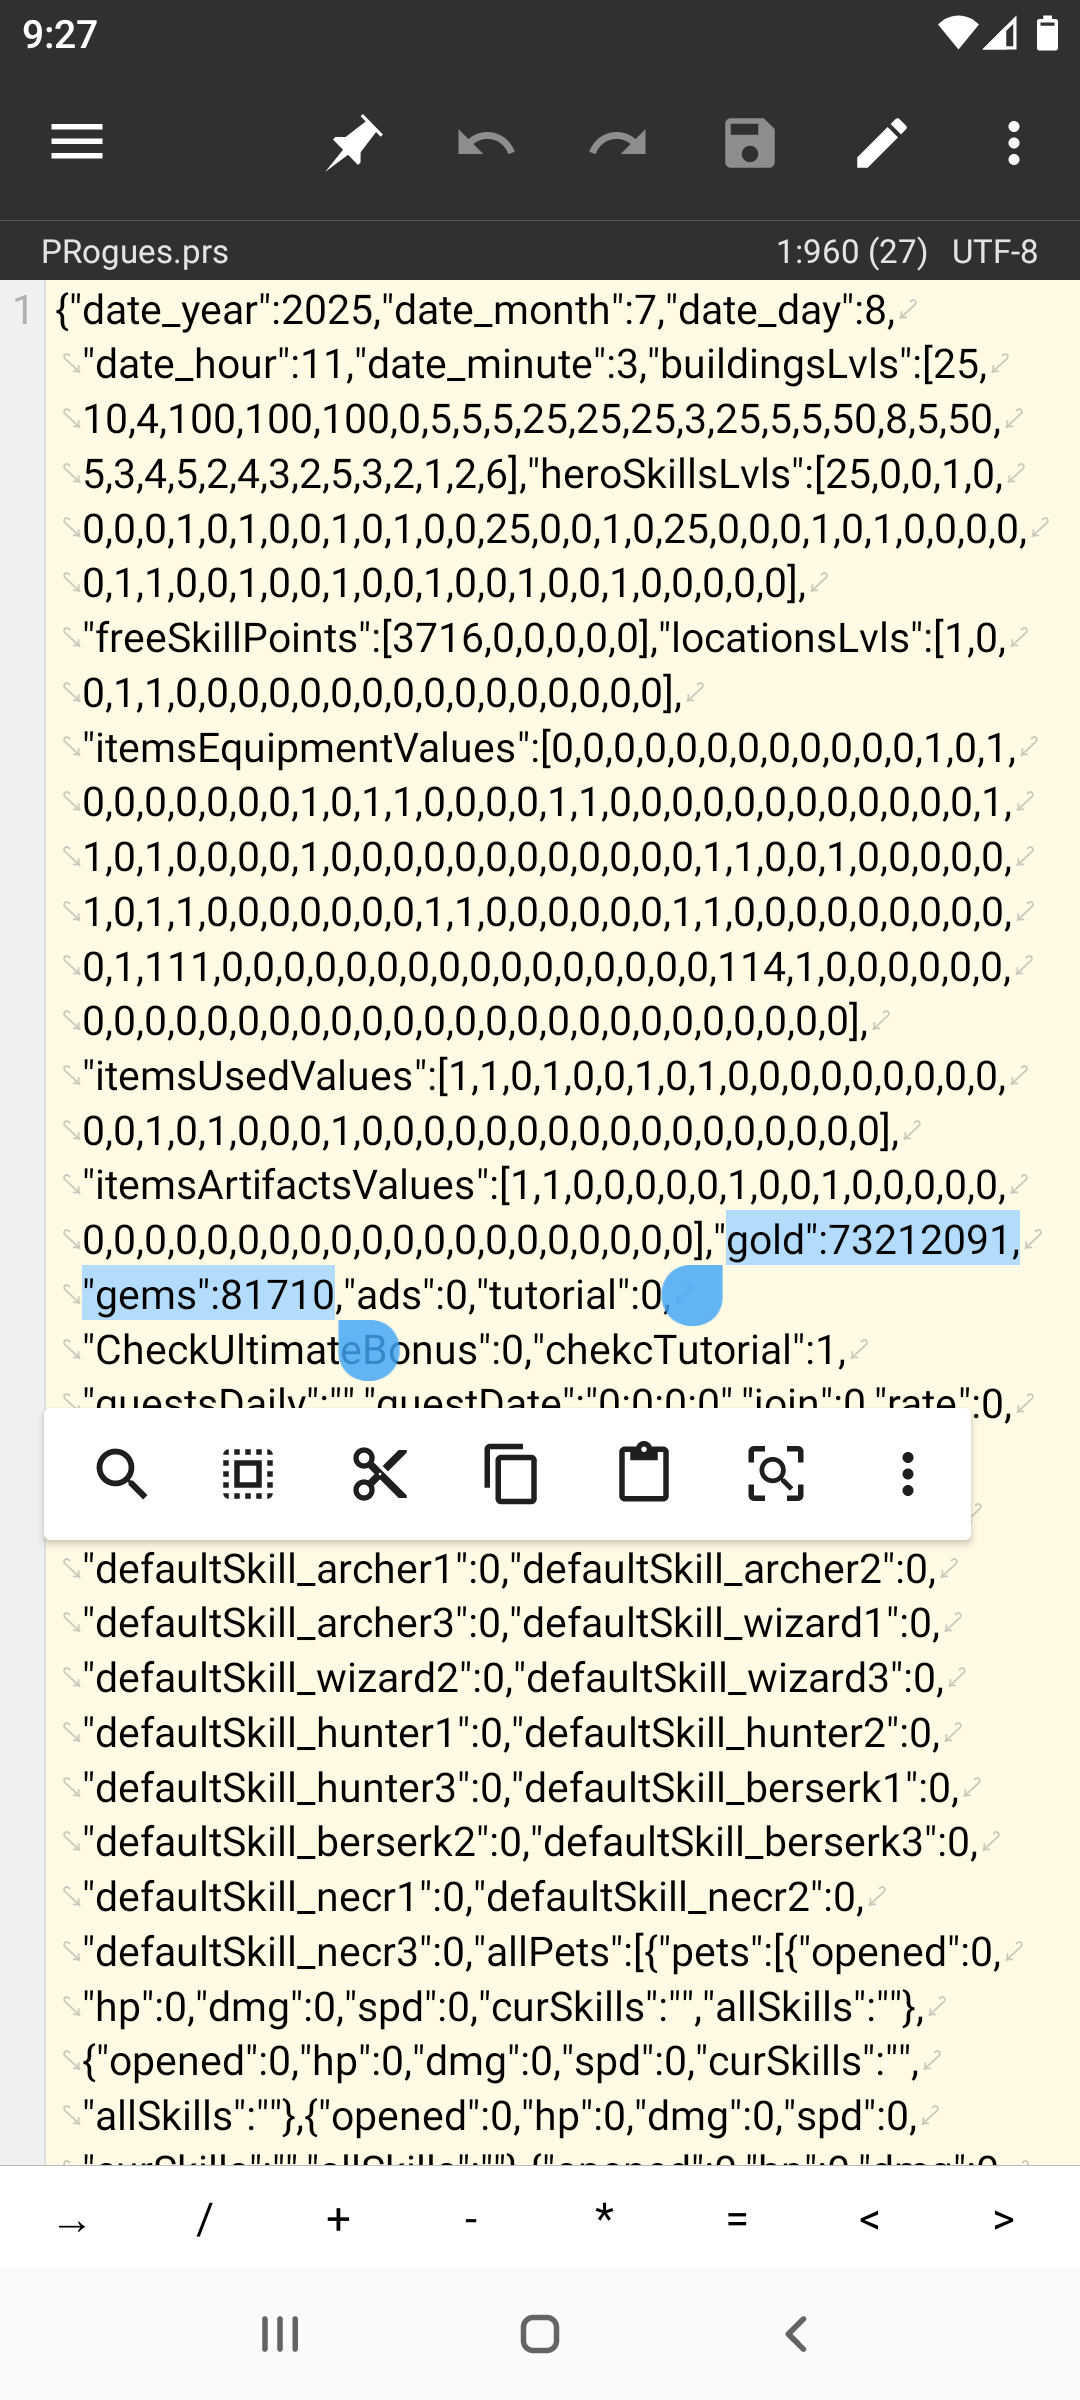Toggle edit mode with pencil icon
1080x2400 pixels.
tap(882, 143)
